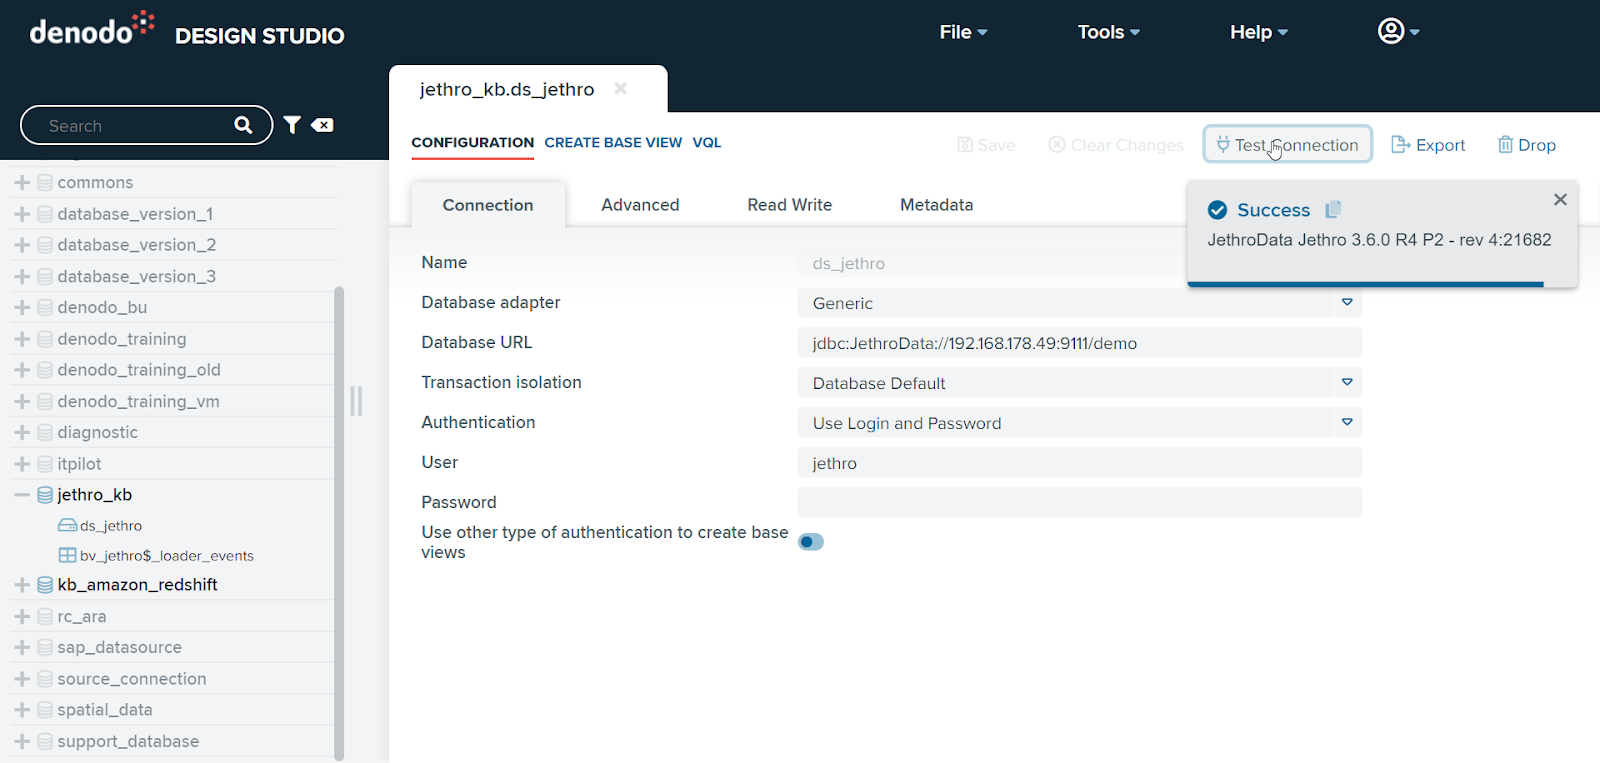
Task: Click the source_connection database icon
Action: tap(45, 679)
